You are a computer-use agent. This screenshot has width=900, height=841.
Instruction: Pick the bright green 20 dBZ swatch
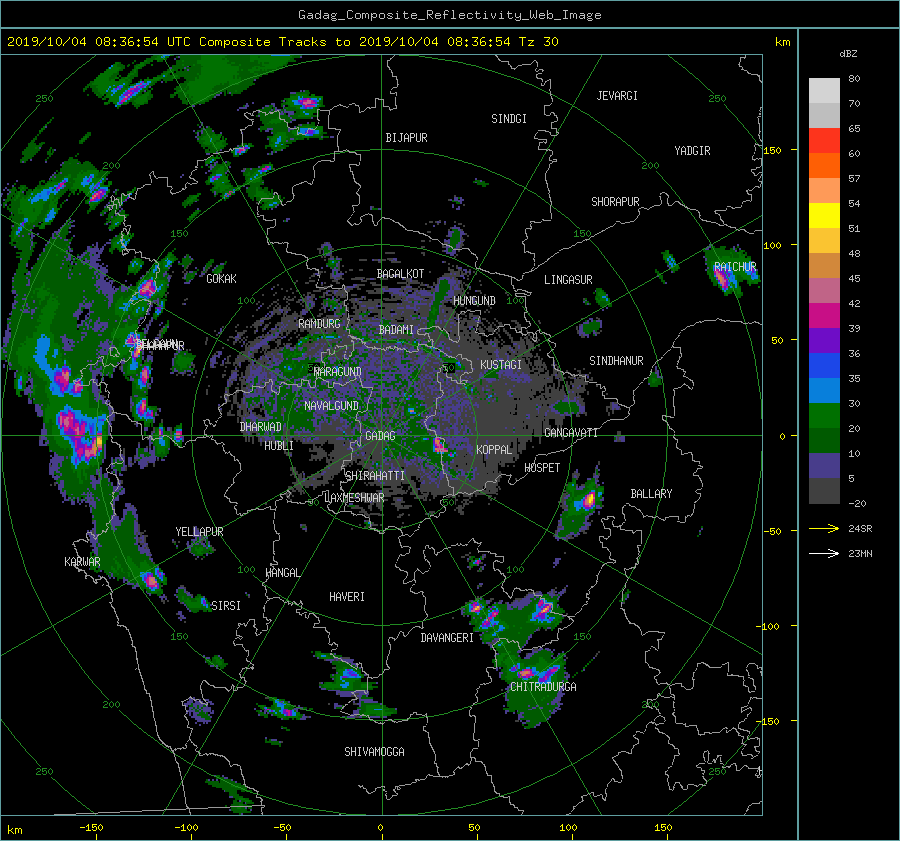coord(824,416)
